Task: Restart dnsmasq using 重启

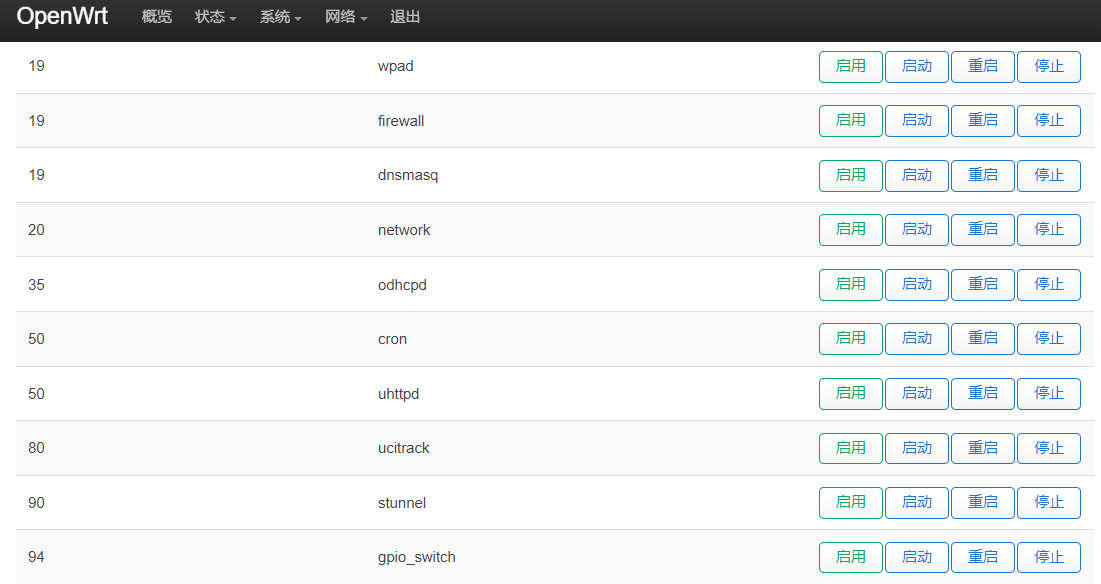Action: (x=982, y=175)
